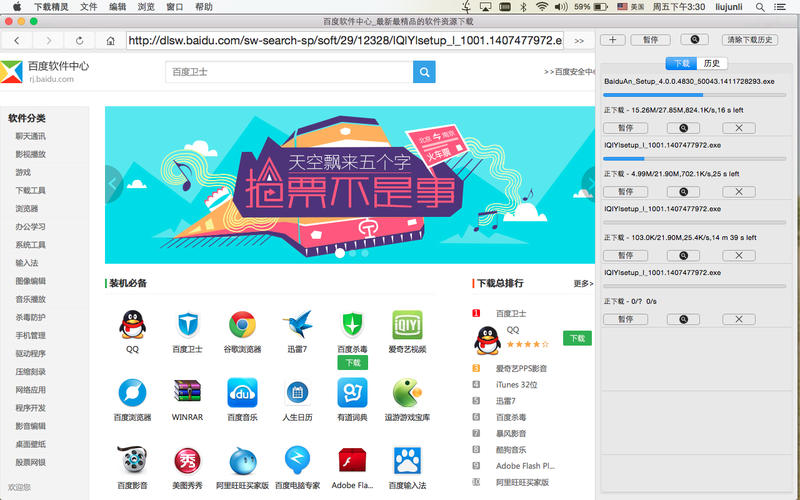Switch to 历史 tab in download panel

tap(712, 63)
